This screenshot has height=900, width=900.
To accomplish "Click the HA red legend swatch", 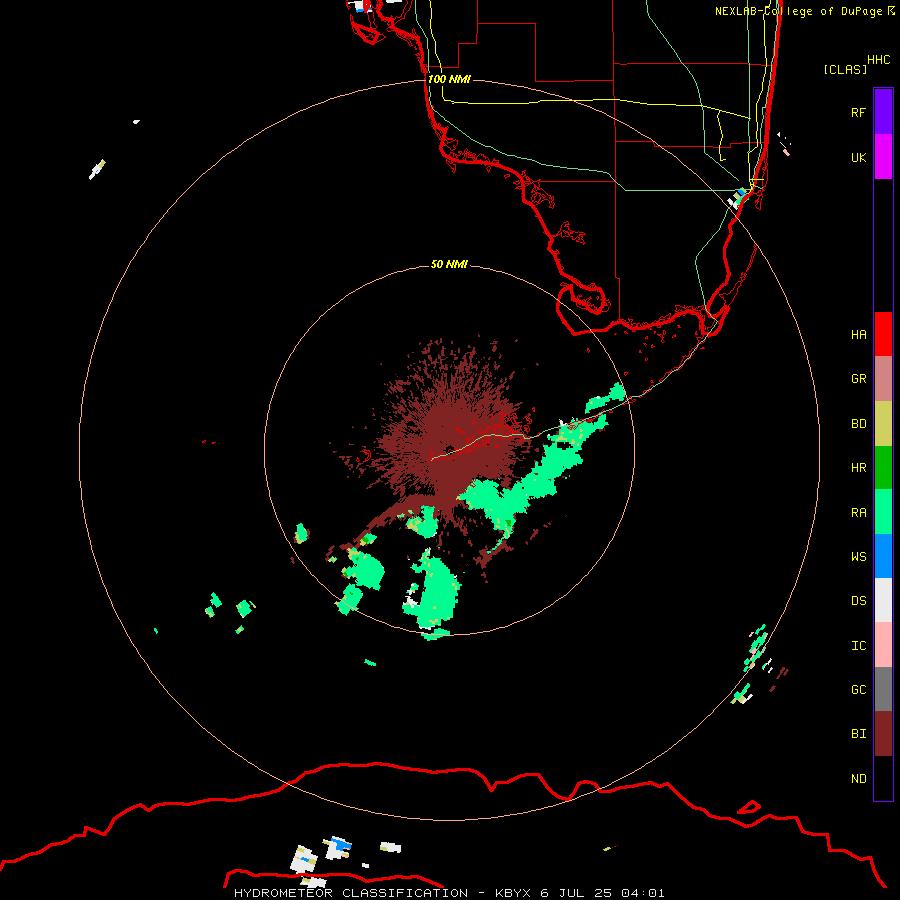I will point(883,334).
